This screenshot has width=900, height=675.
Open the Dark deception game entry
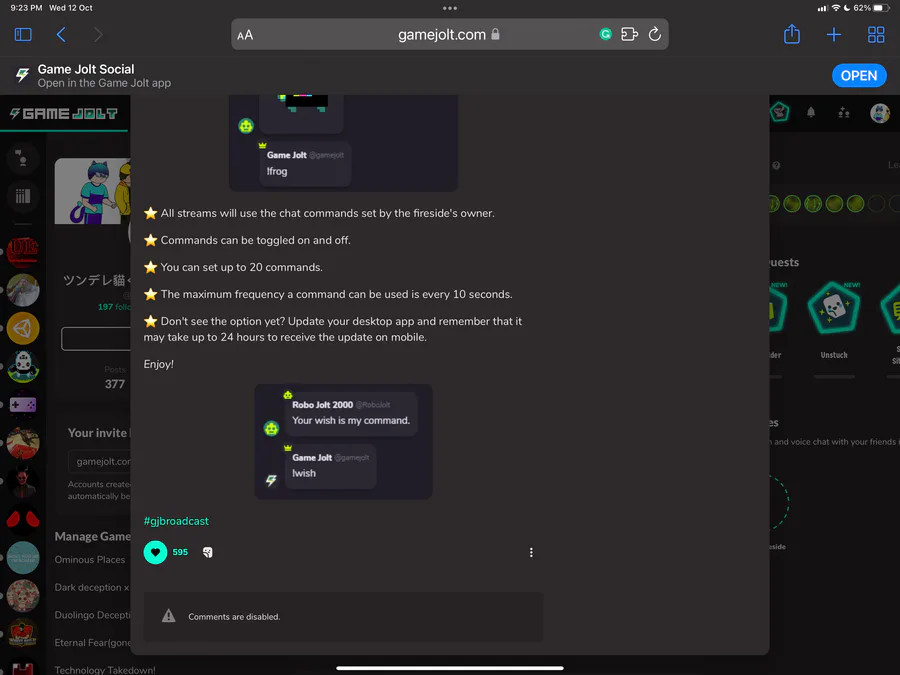92,587
